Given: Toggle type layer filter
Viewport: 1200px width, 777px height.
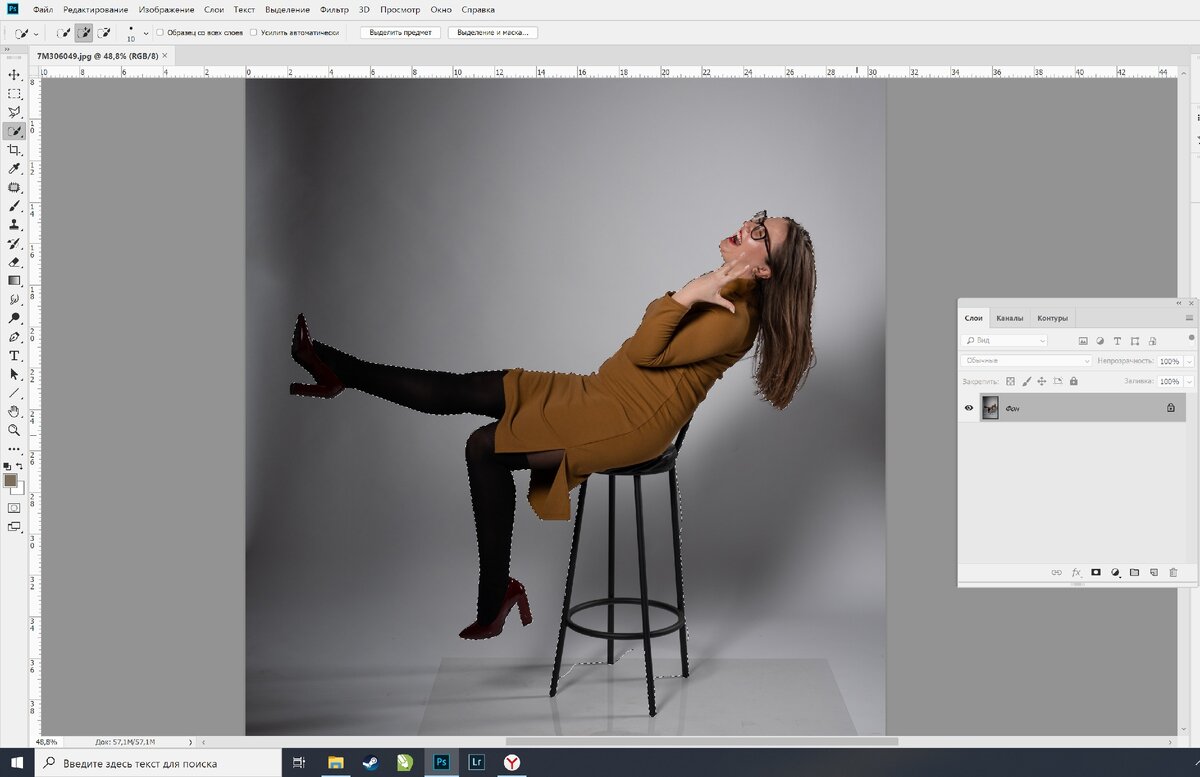Looking at the screenshot, I should [x=1118, y=341].
